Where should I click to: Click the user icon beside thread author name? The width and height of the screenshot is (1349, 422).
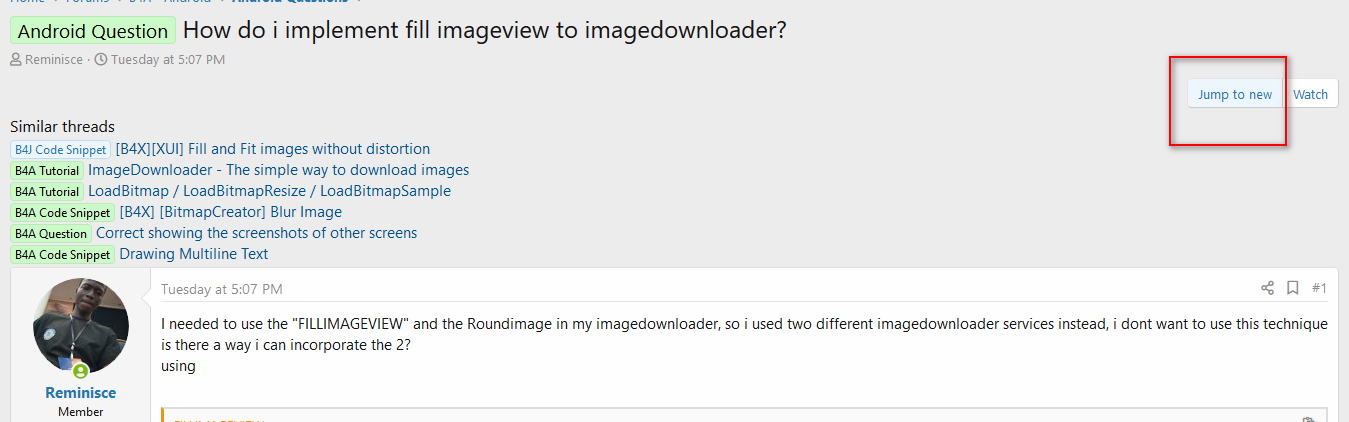click(x=16, y=60)
